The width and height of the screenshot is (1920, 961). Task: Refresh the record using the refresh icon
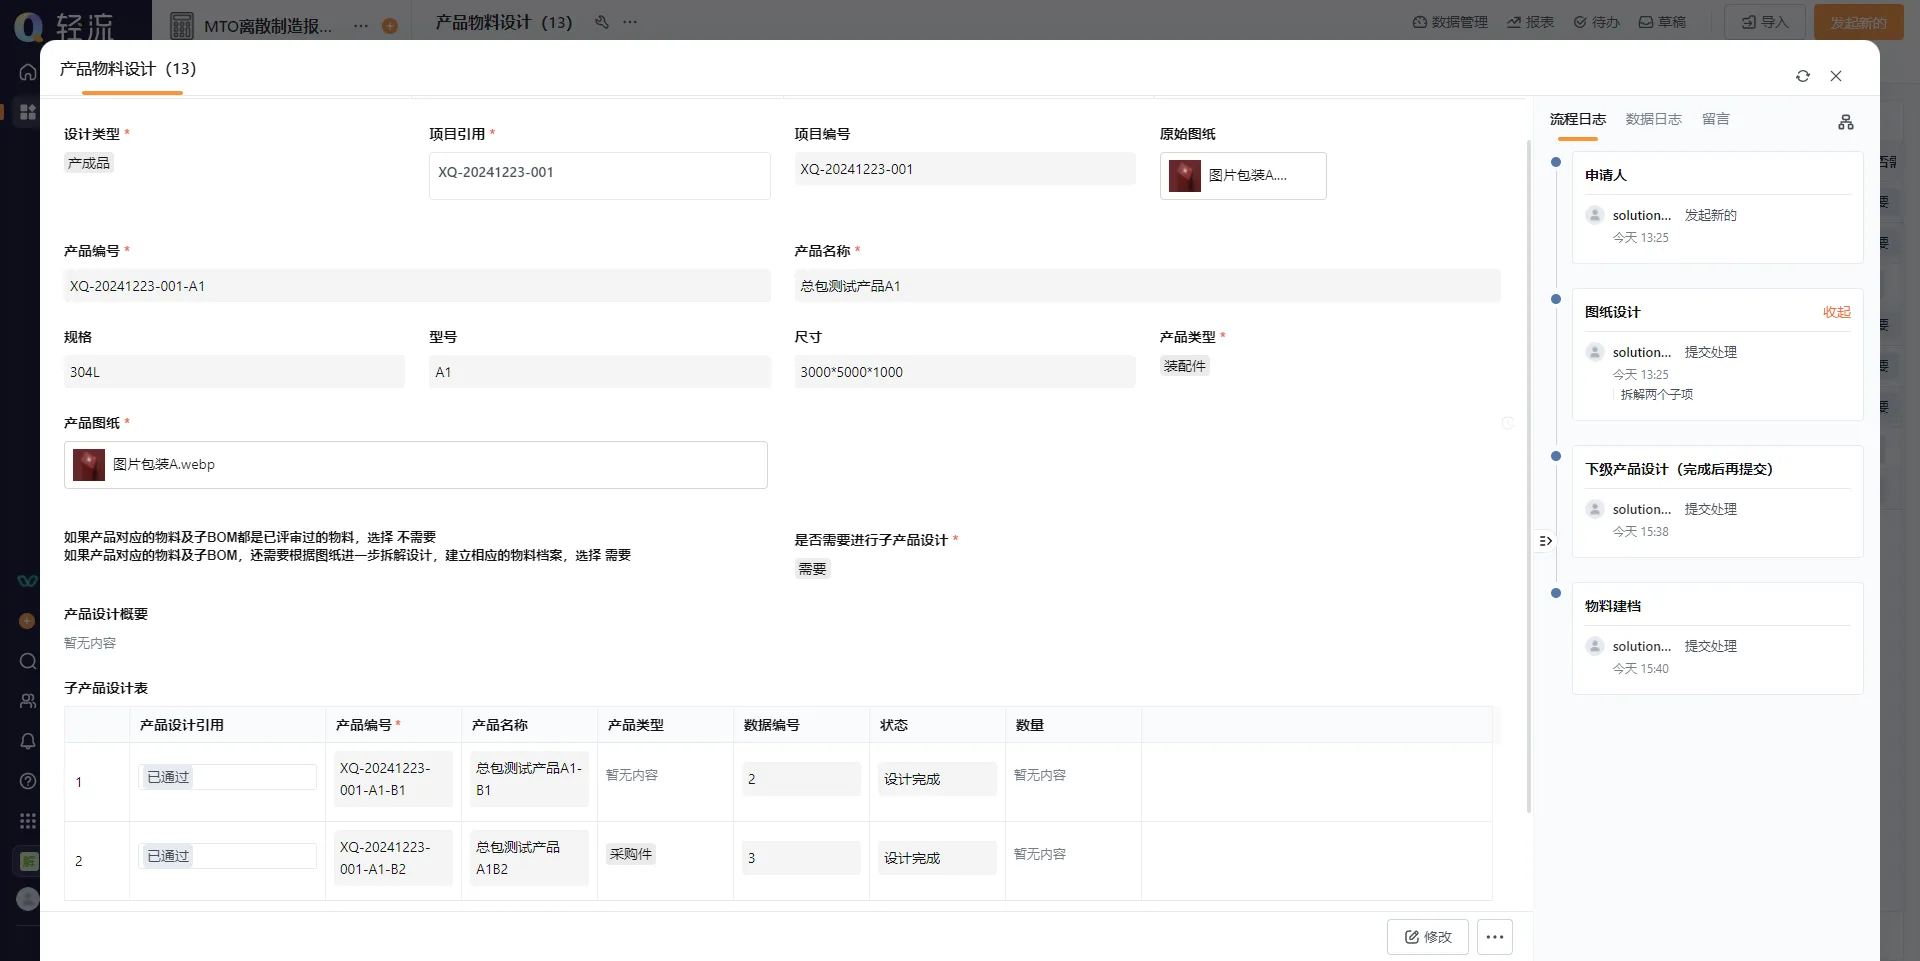1802,76
